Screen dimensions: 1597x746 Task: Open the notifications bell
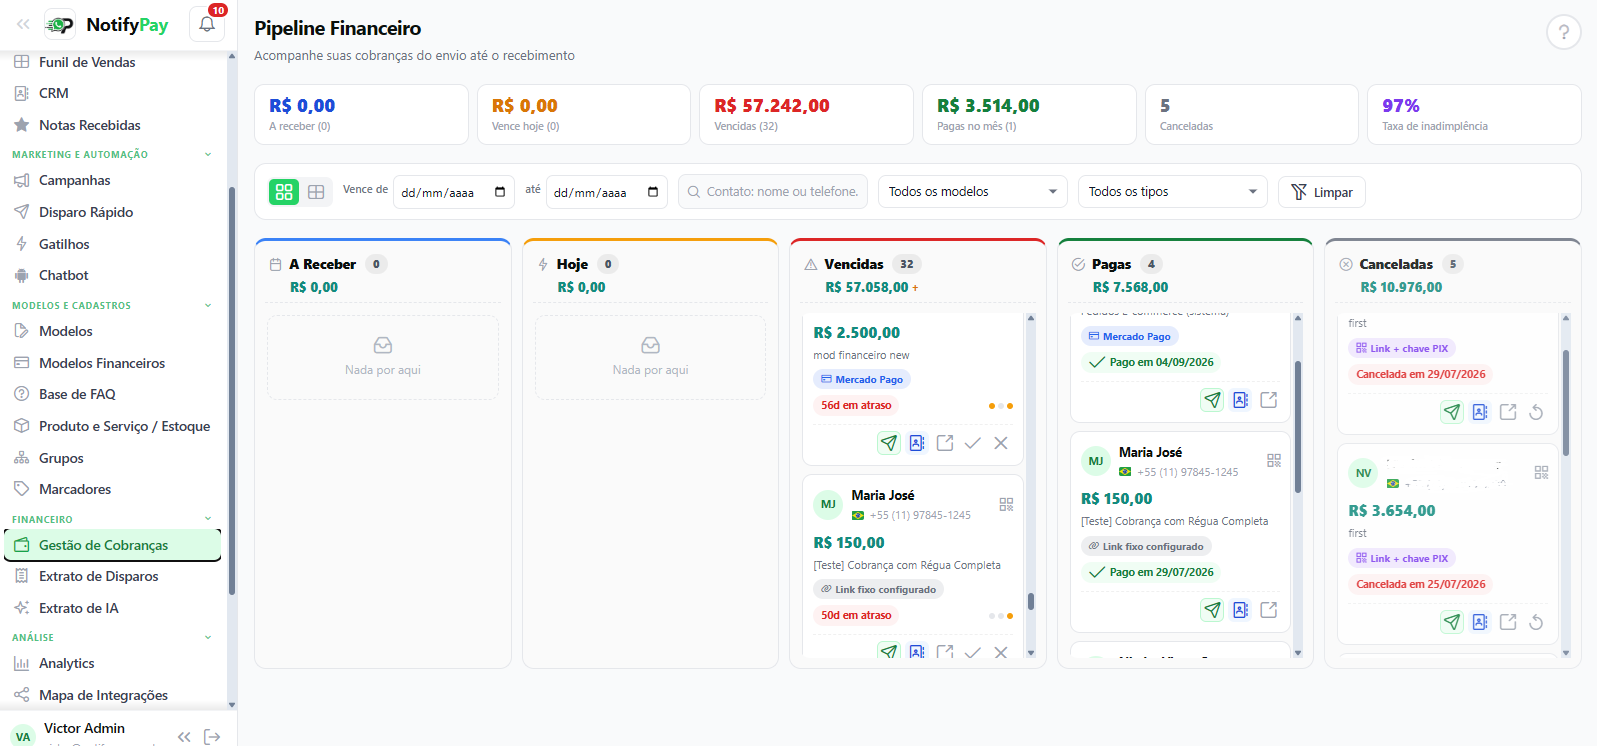point(207,24)
